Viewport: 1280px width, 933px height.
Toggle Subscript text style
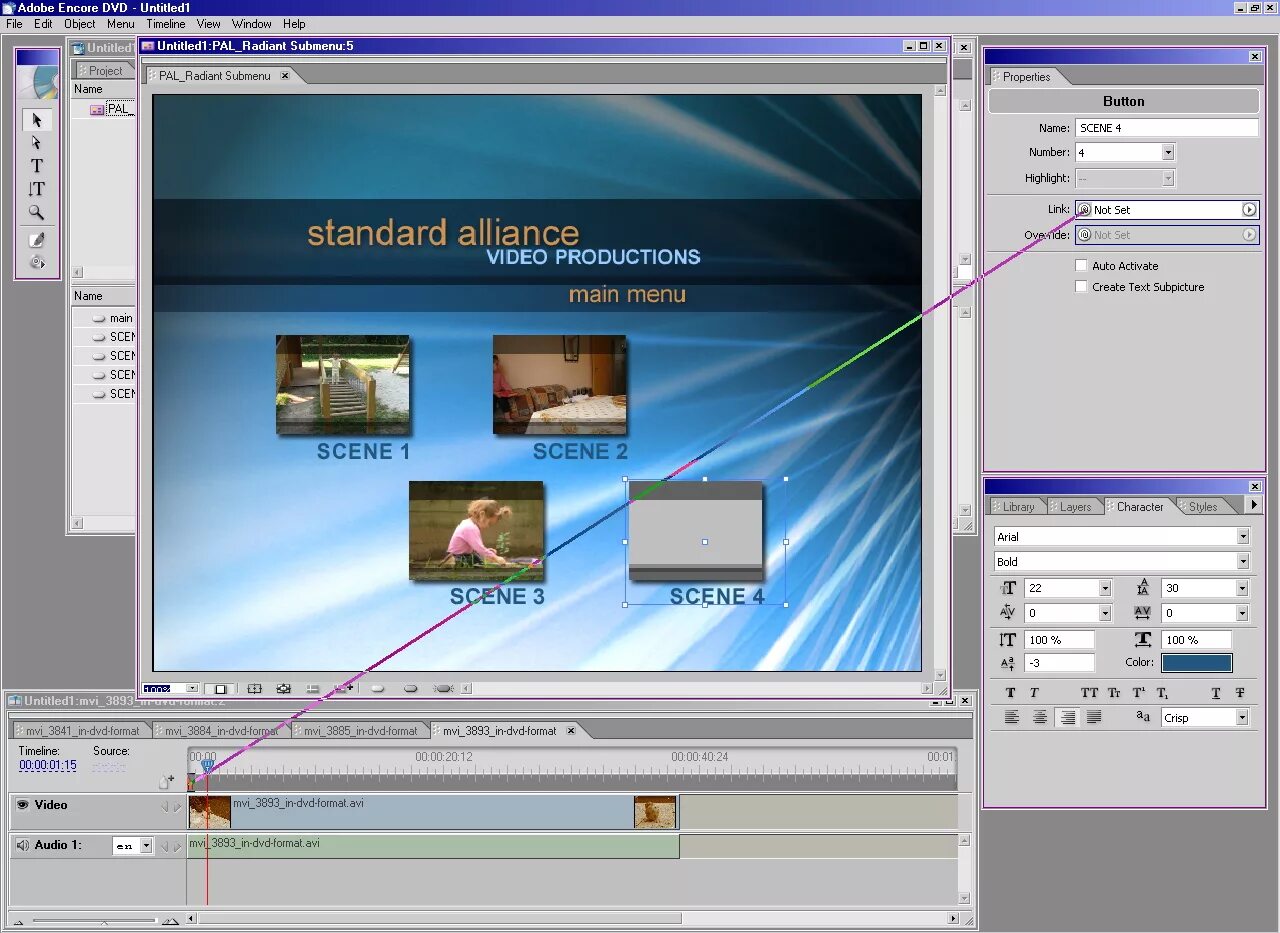click(x=1163, y=692)
